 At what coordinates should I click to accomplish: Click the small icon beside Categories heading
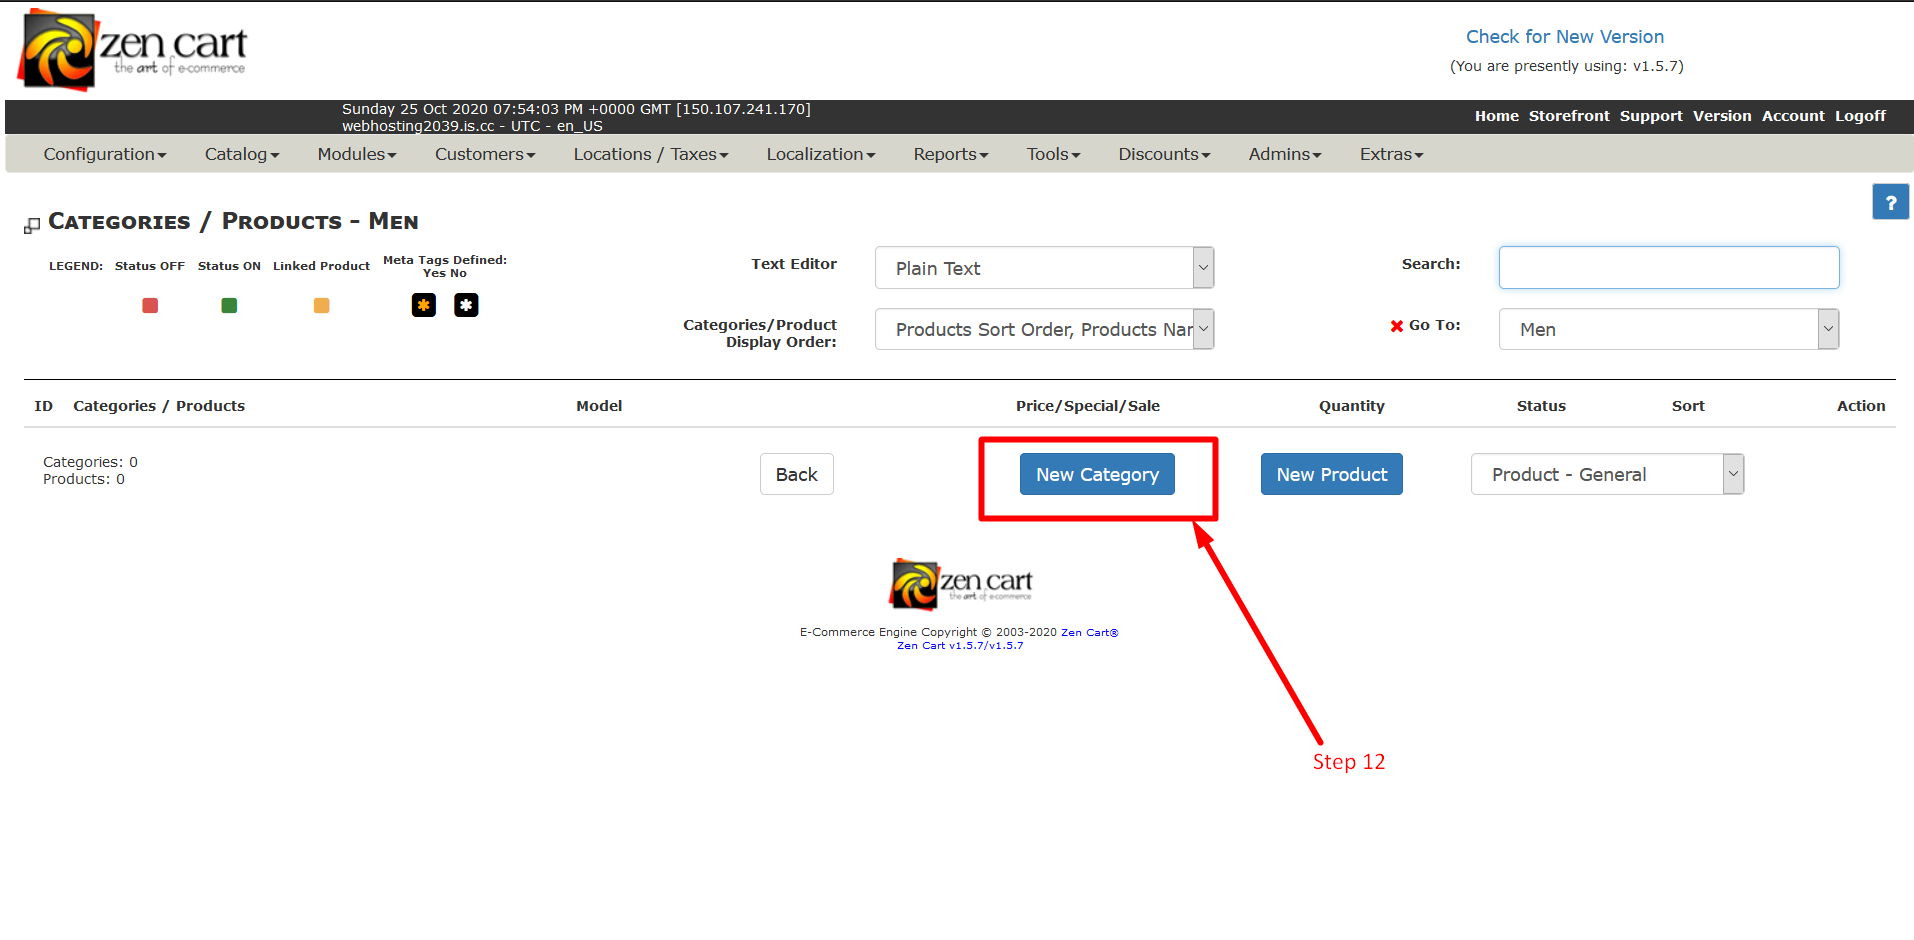click(32, 226)
